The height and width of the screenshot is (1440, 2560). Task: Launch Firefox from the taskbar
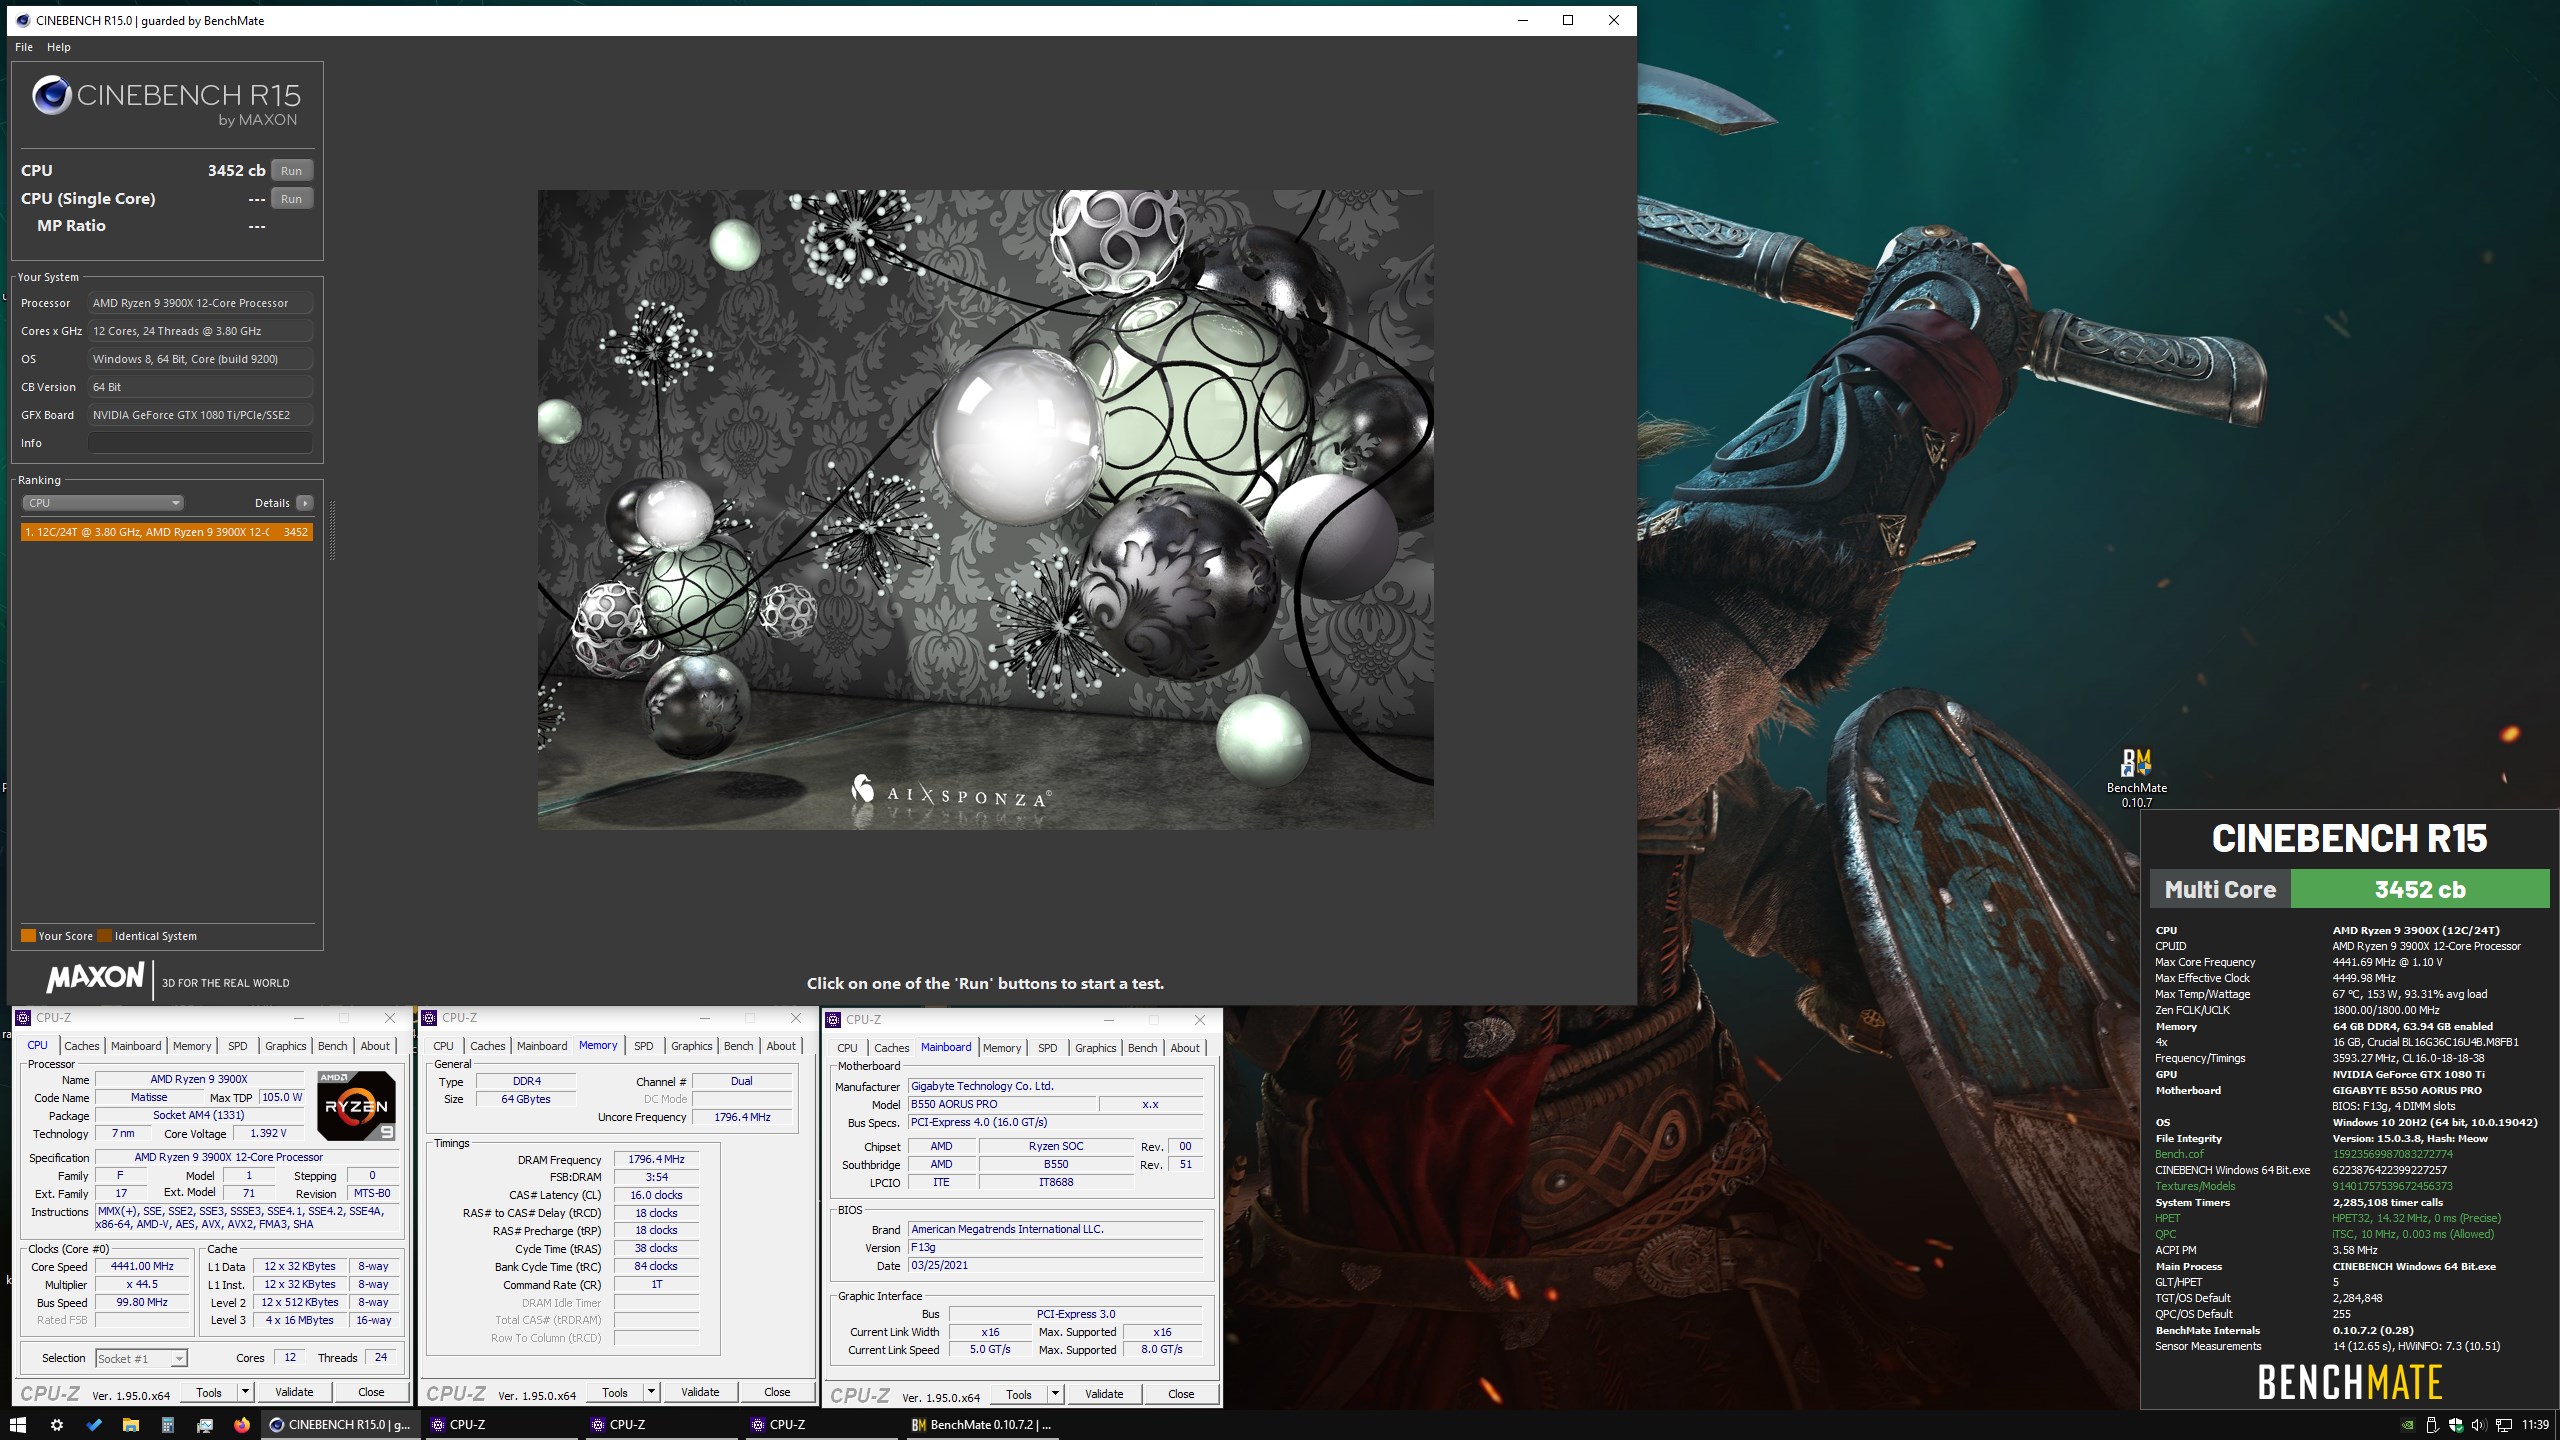click(x=242, y=1425)
